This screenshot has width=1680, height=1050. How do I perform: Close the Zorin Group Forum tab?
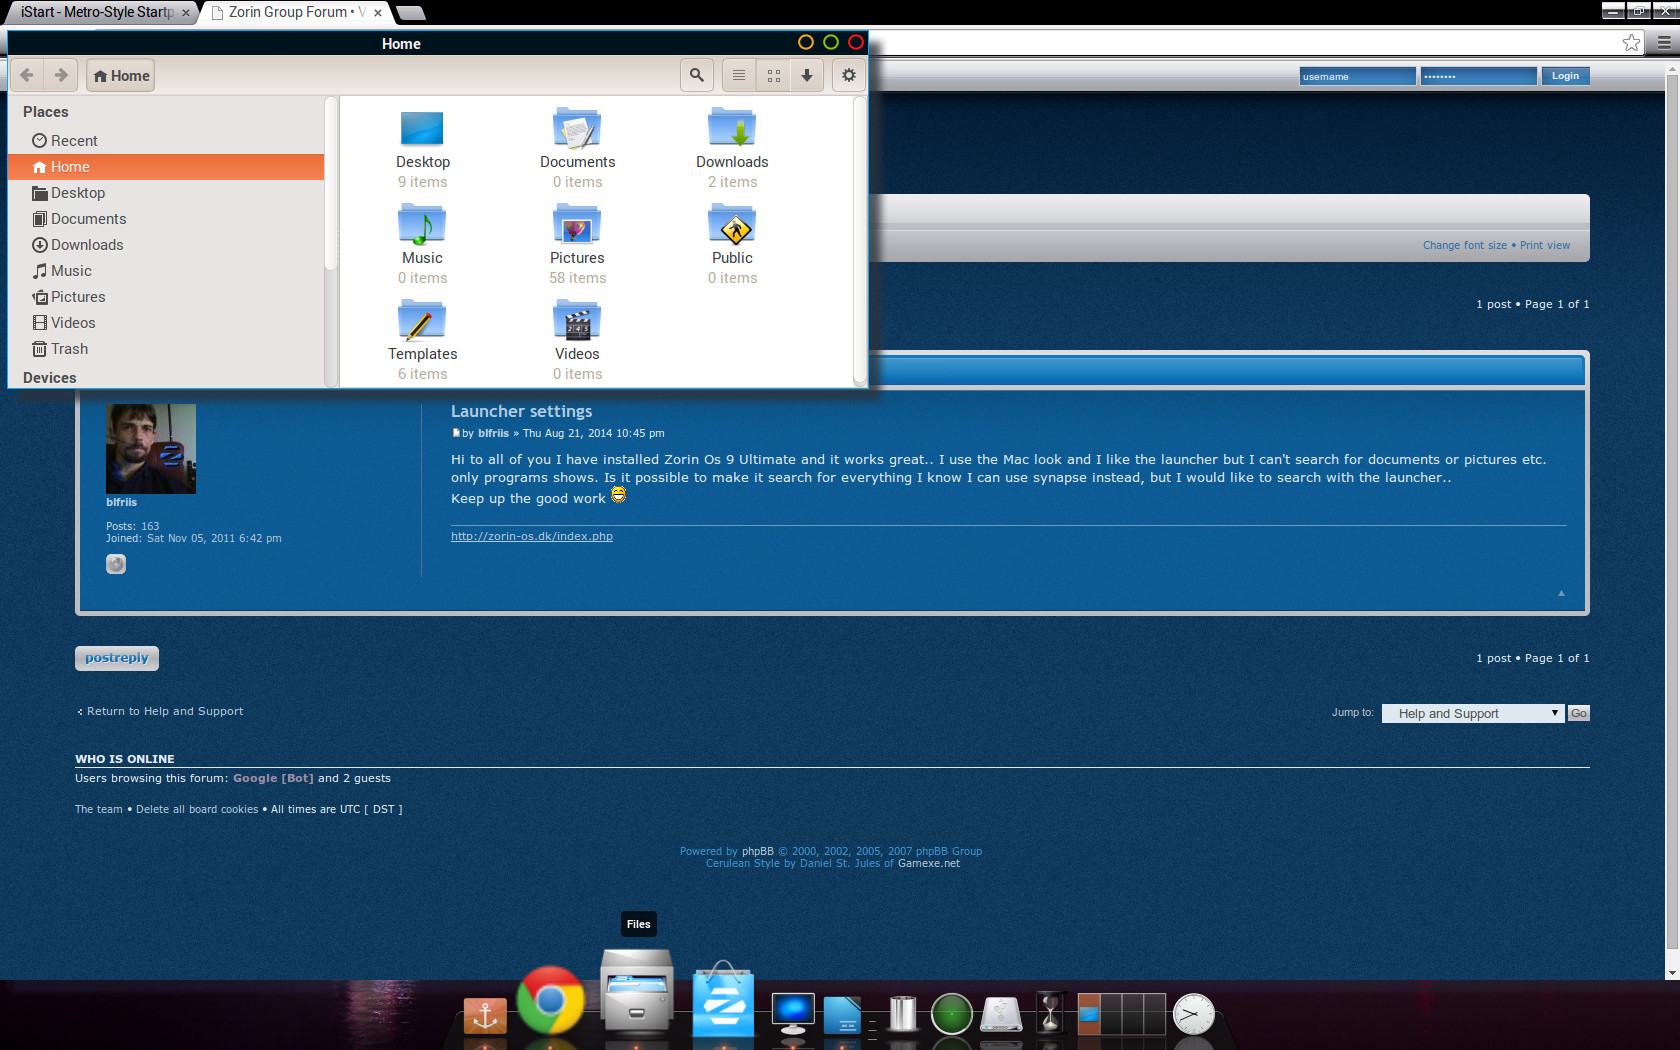tap(378, 13)
